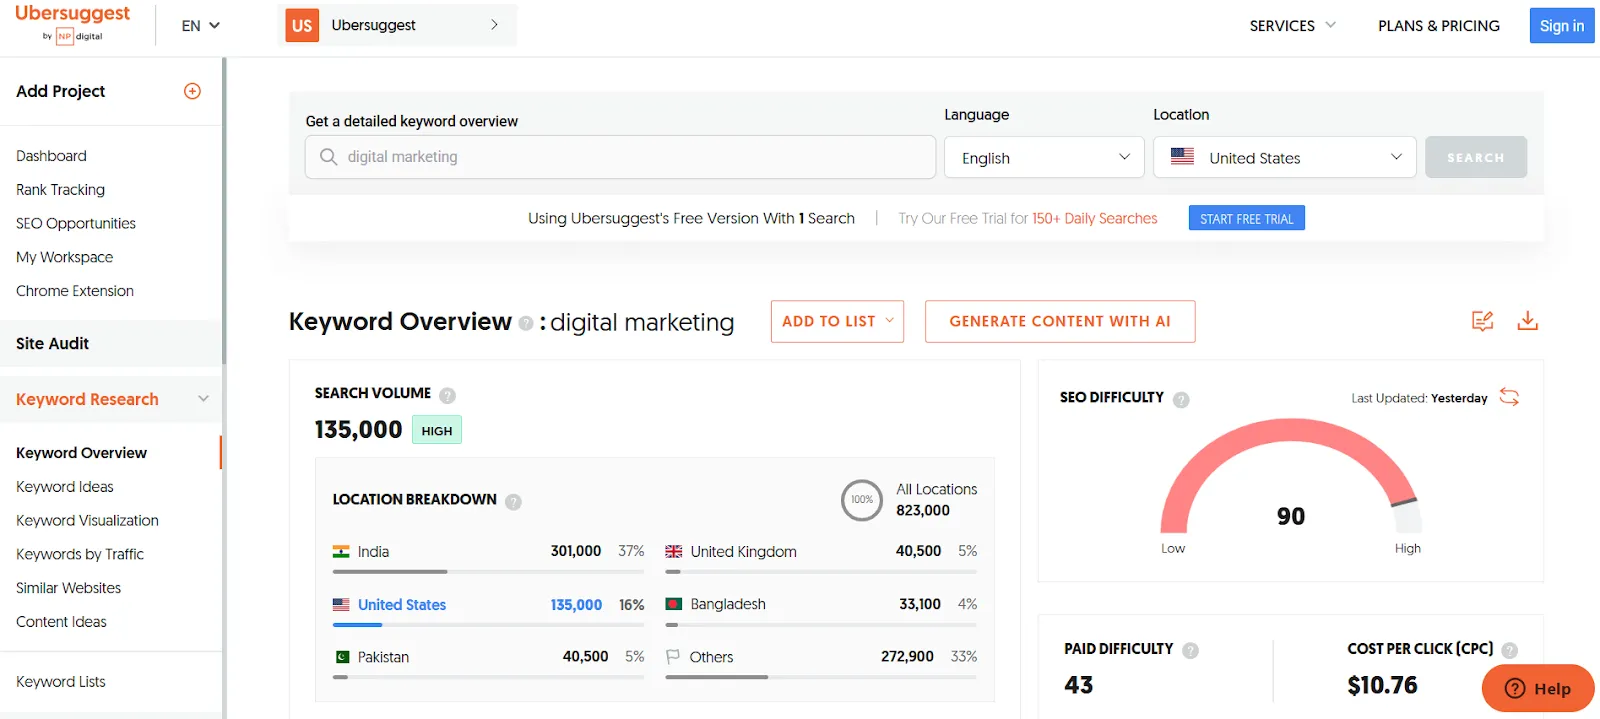Click the Location Breakdown help icon
1600x719 pixels.
(x=513, y=501)
